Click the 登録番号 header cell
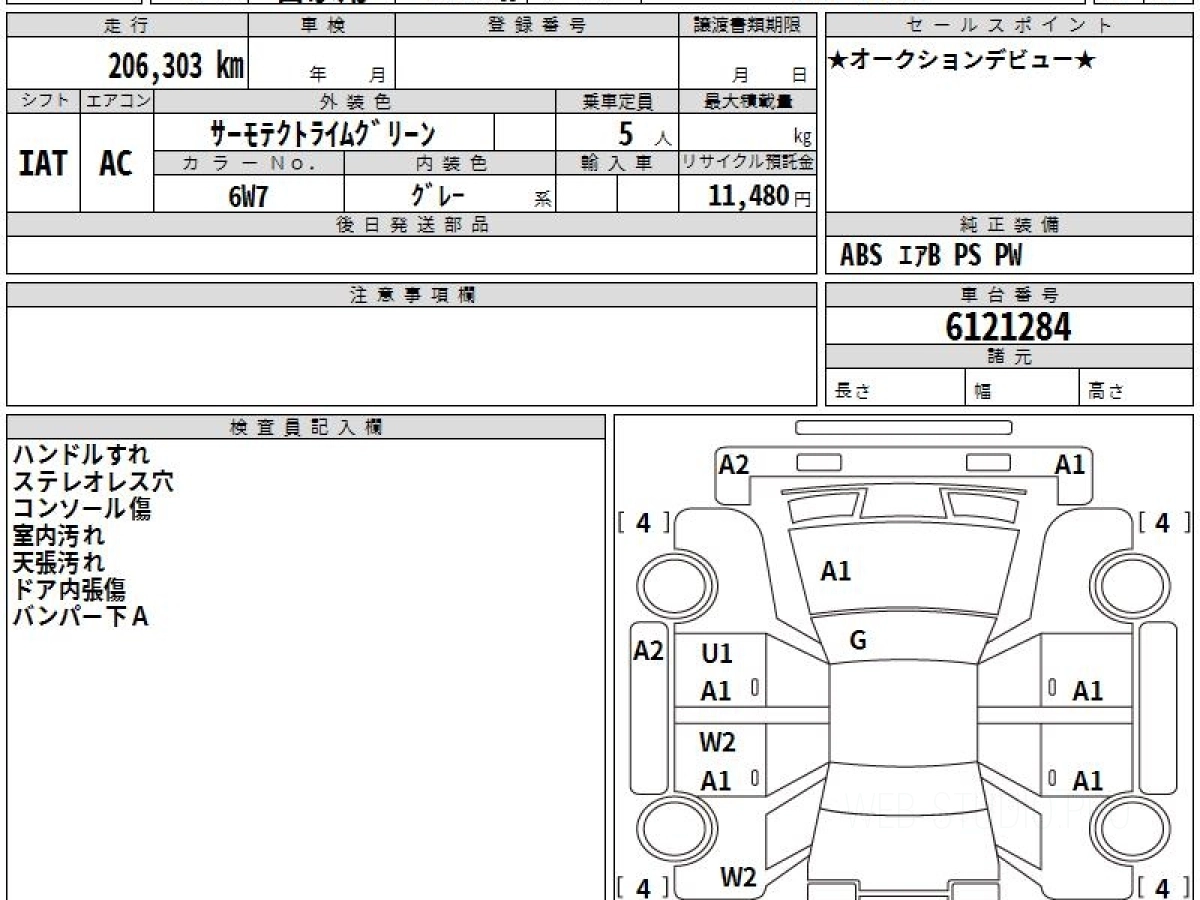1200x900 pixels. pos(537,26)
